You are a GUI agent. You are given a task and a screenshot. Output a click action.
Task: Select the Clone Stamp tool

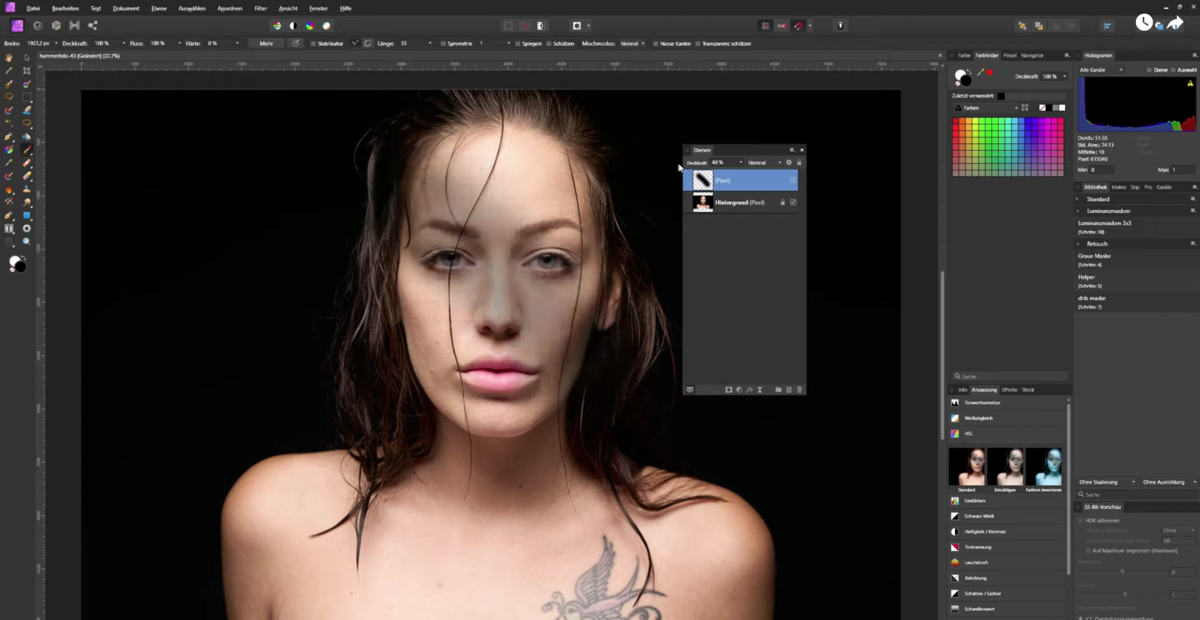(27, 189)
